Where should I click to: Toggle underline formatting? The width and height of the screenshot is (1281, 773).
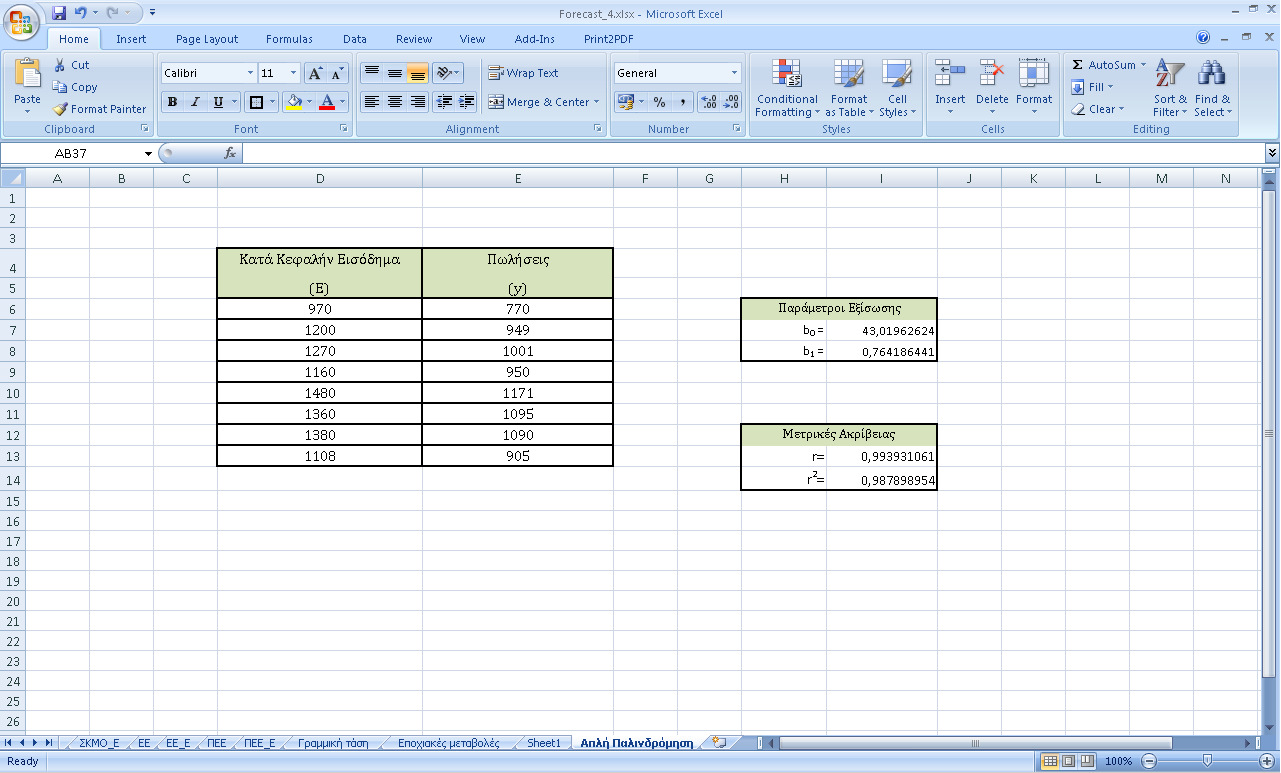coord(218,102)
